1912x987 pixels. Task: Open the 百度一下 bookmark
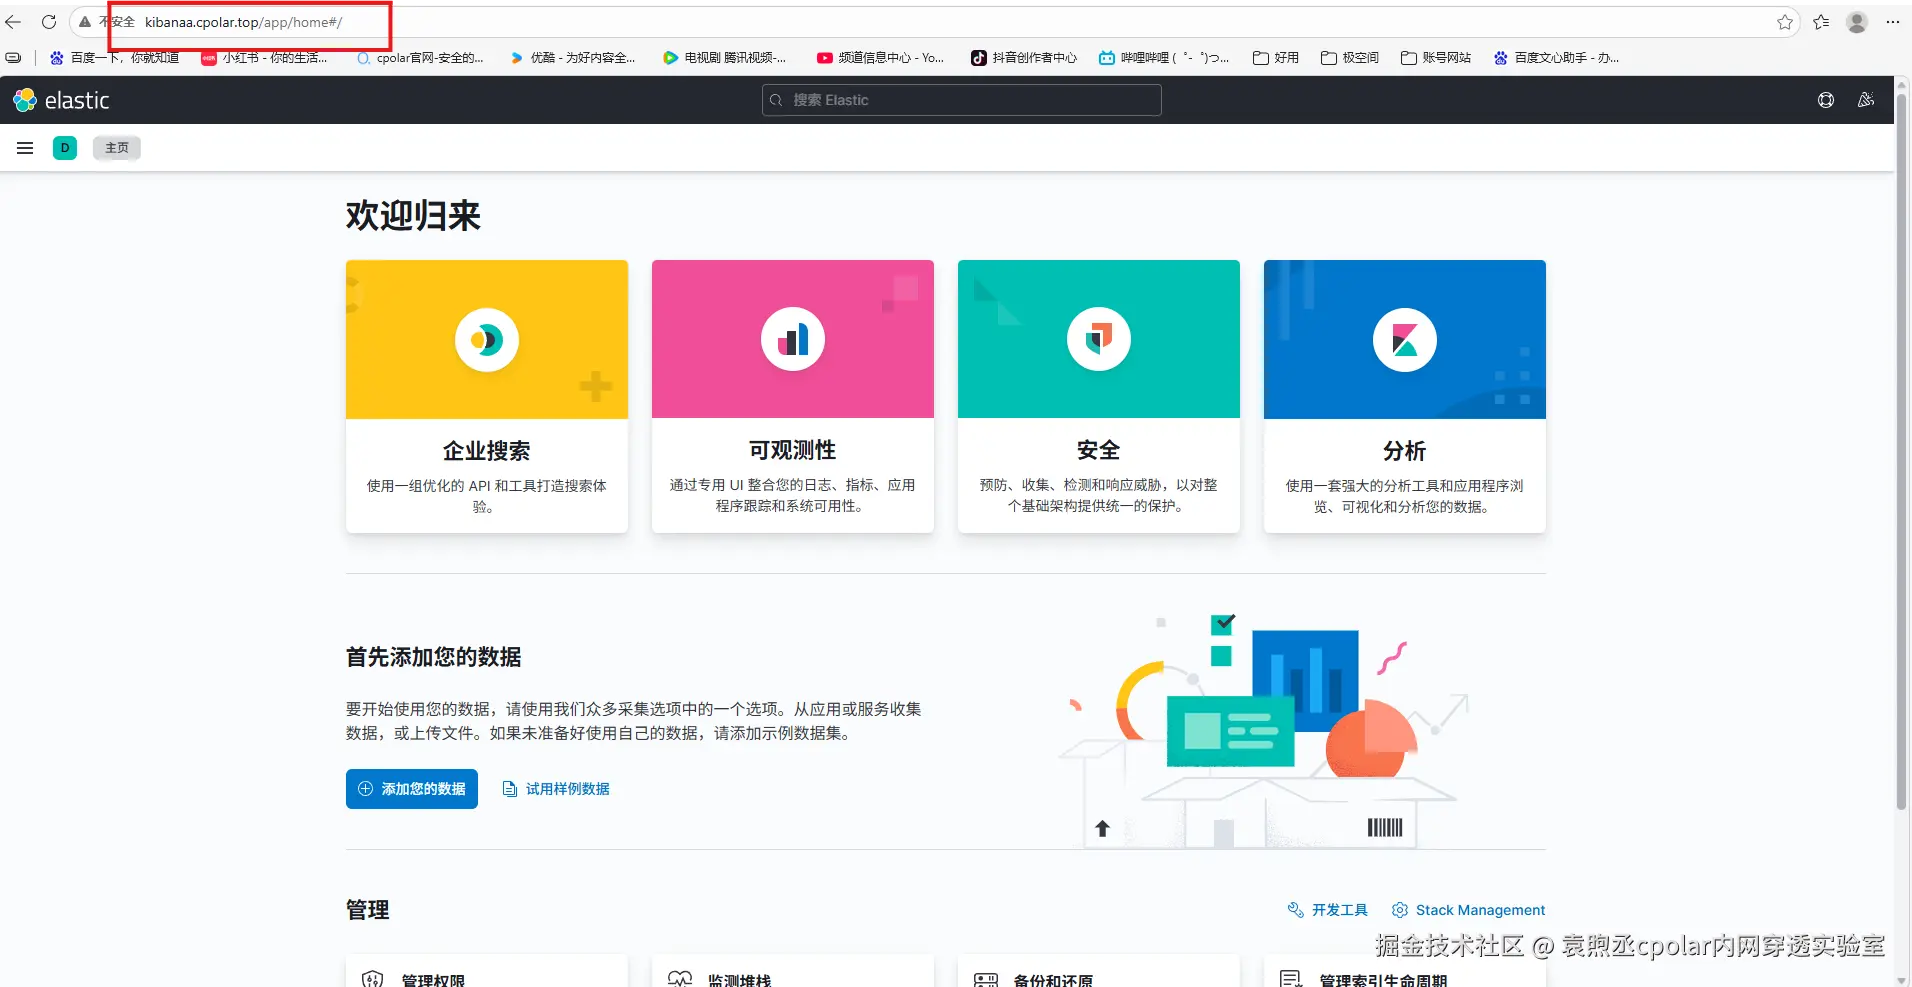click(x=115, y=58)
